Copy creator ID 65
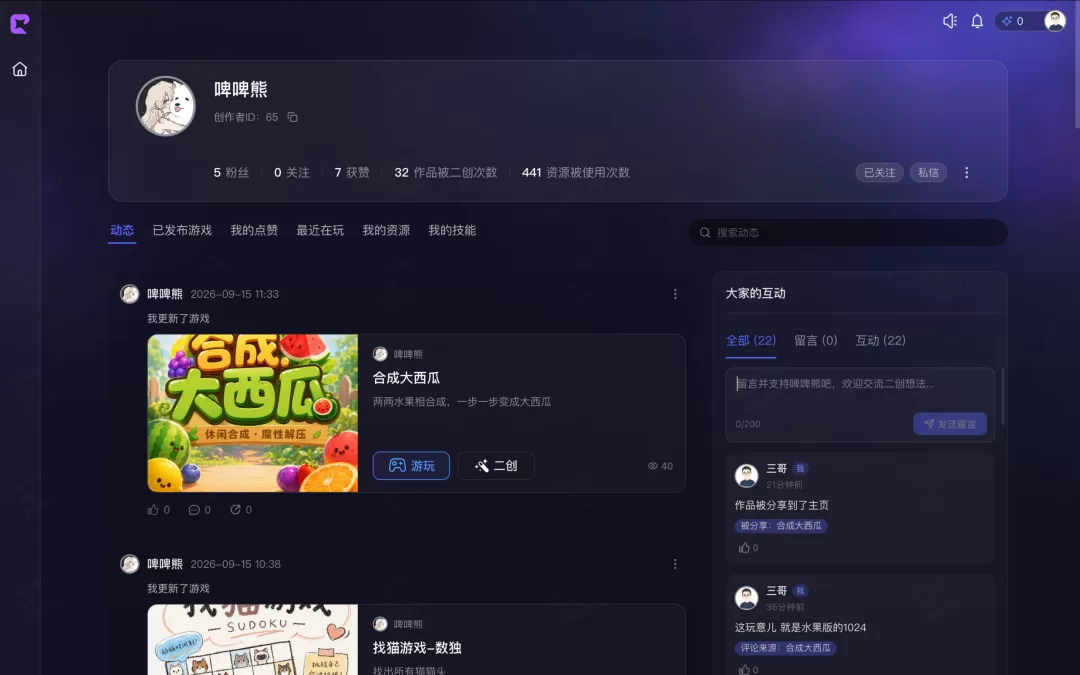 pos(293,117)
